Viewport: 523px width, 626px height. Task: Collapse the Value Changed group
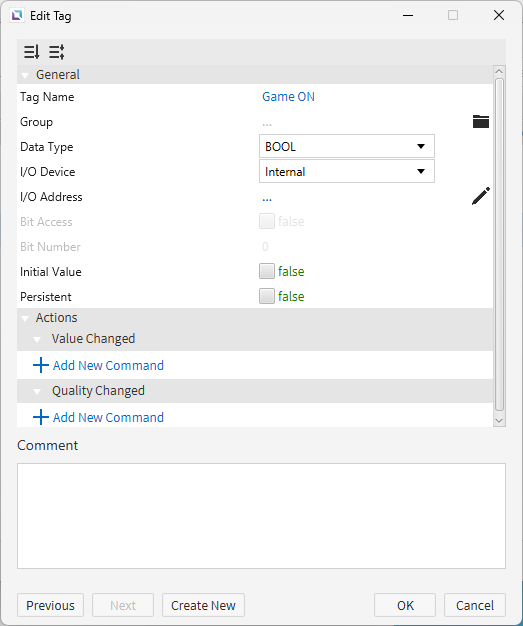(x=37, y=340)
